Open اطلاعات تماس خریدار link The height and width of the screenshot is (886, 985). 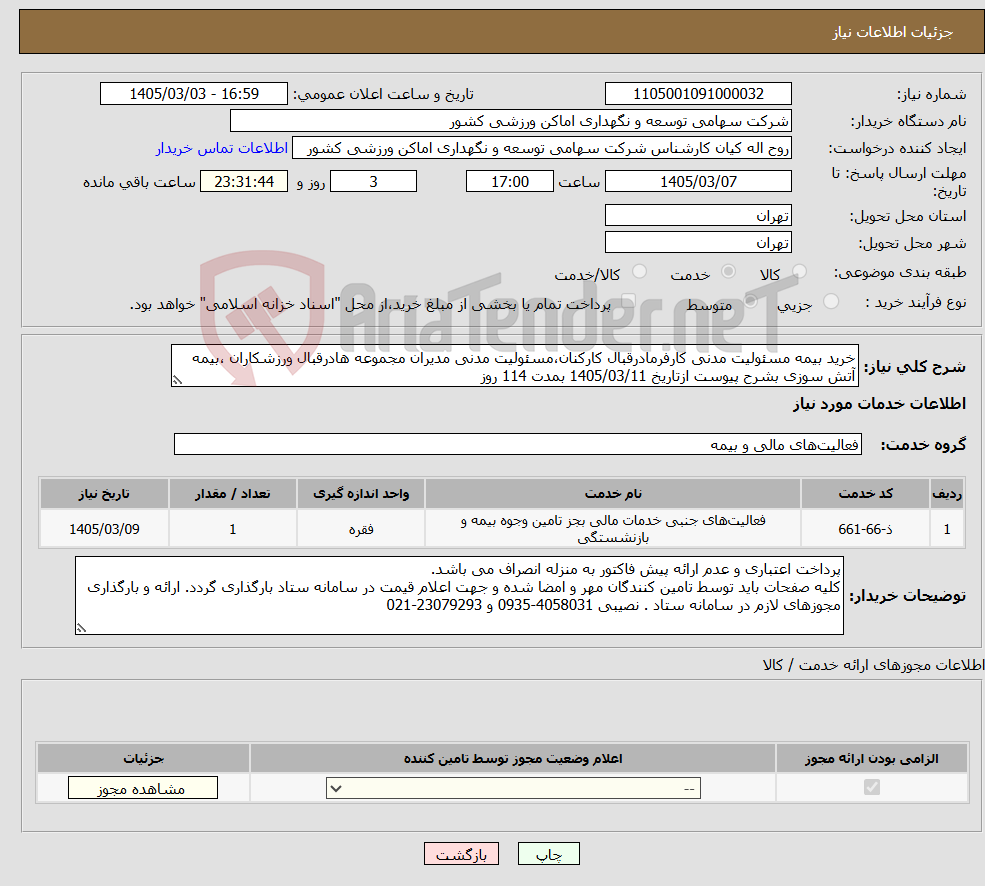click(222, 148)
